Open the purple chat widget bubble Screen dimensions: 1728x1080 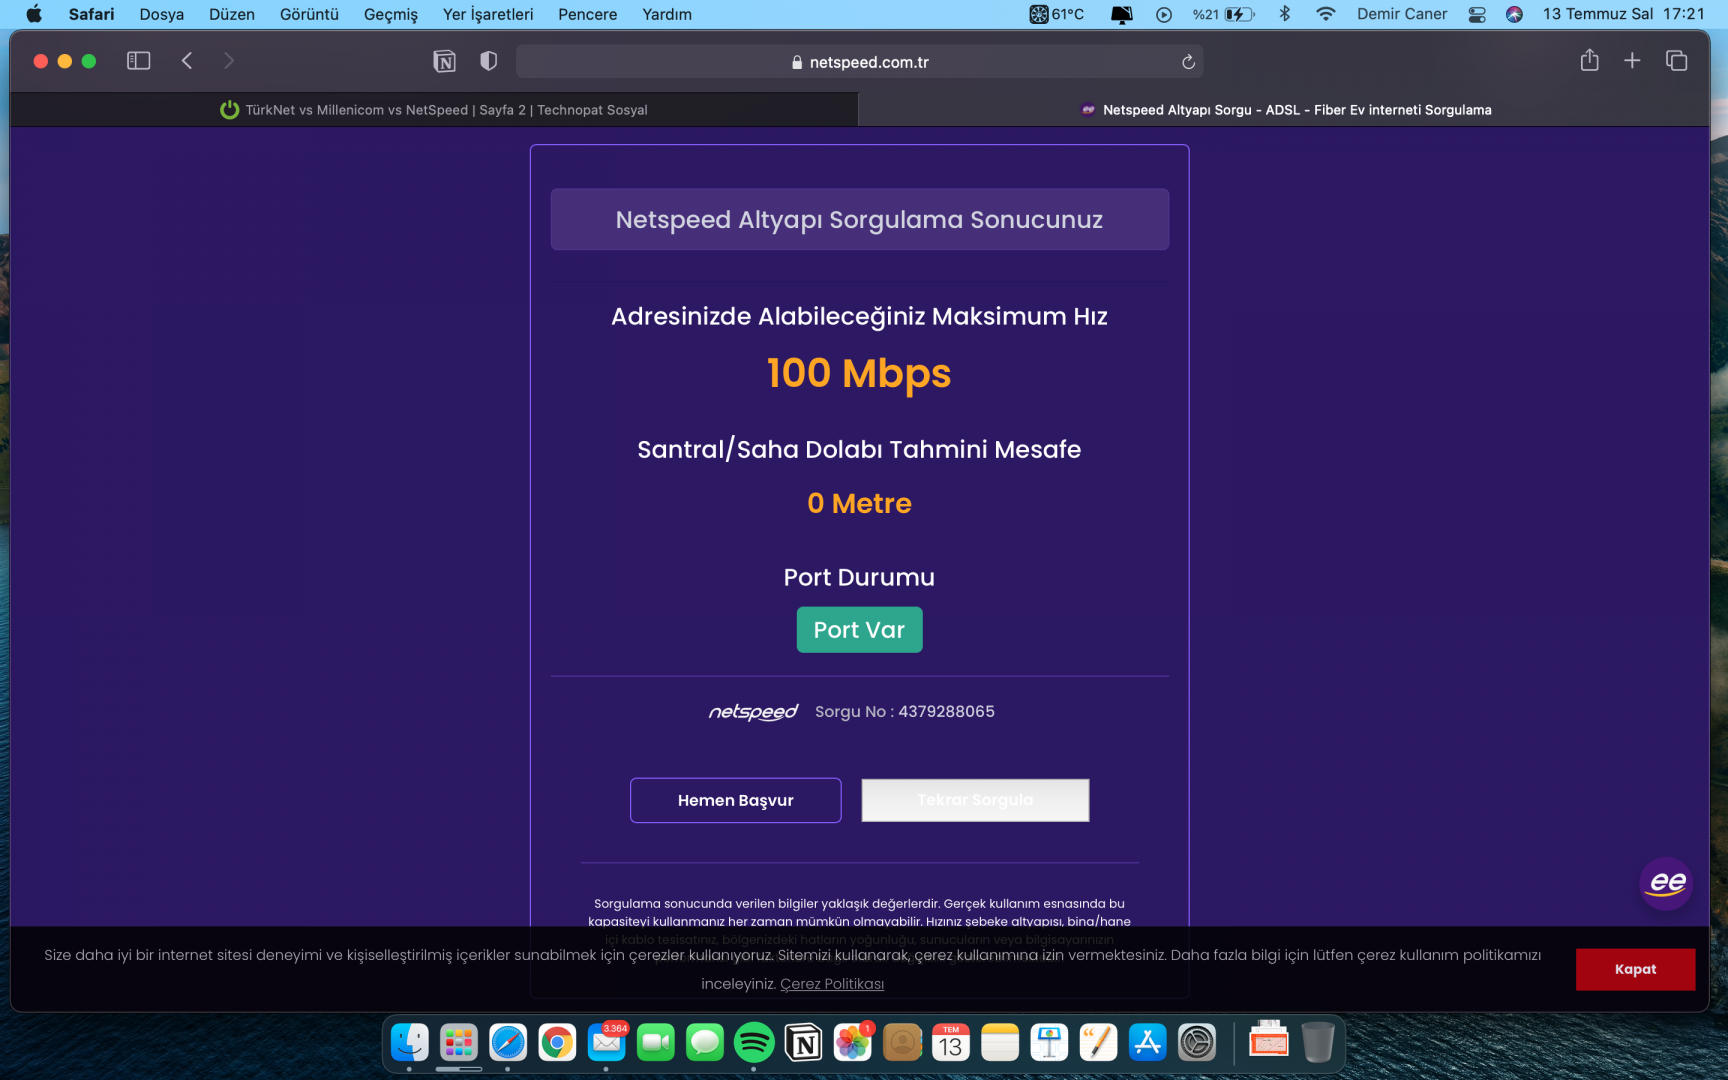click(x=1666, y=883)
